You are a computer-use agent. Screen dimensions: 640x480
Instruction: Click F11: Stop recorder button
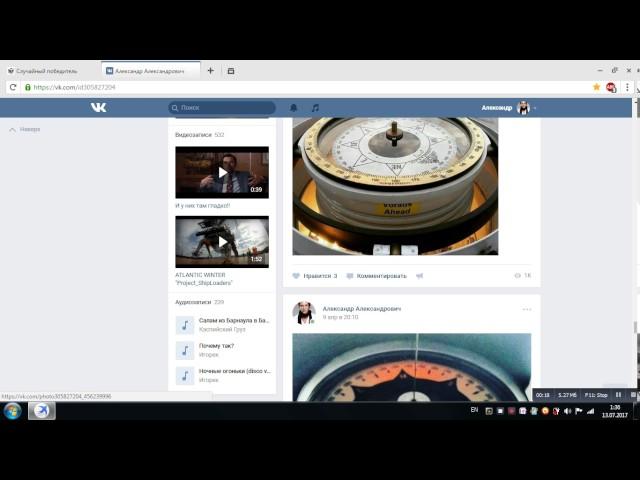click(x=596, y=395)
